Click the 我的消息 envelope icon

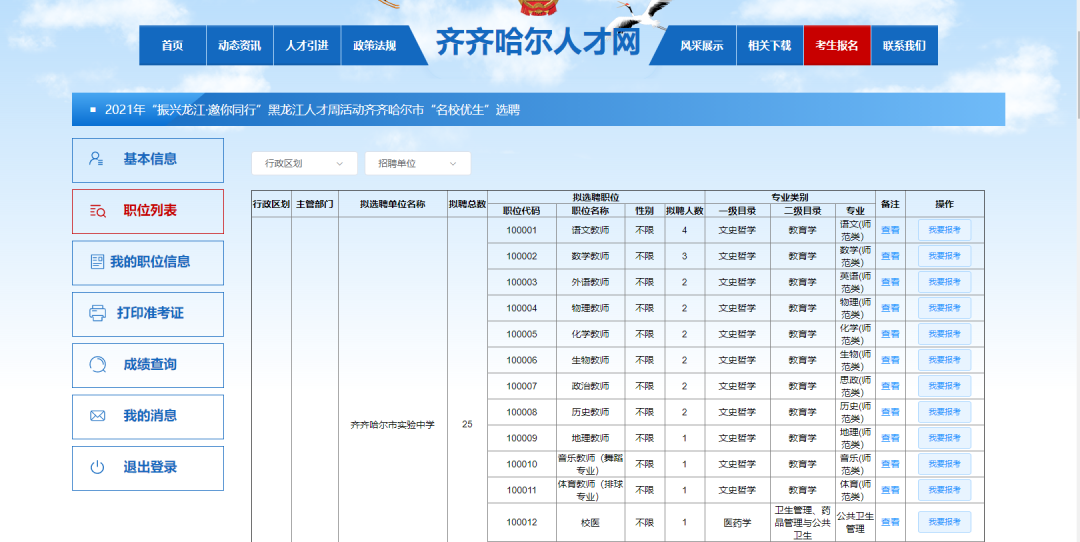click(97, 416)
